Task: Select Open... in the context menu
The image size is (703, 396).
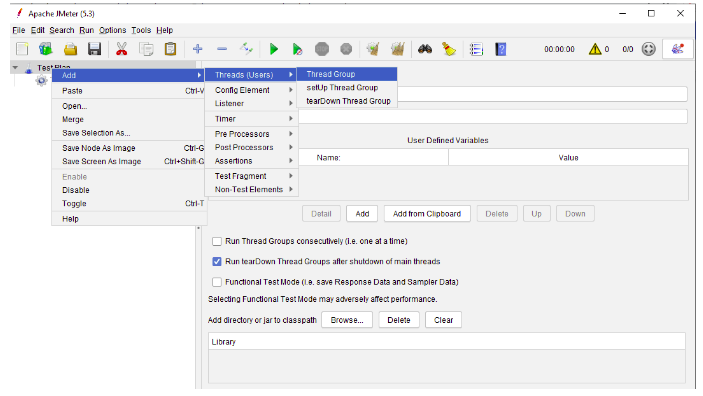Action: point(129,106)
